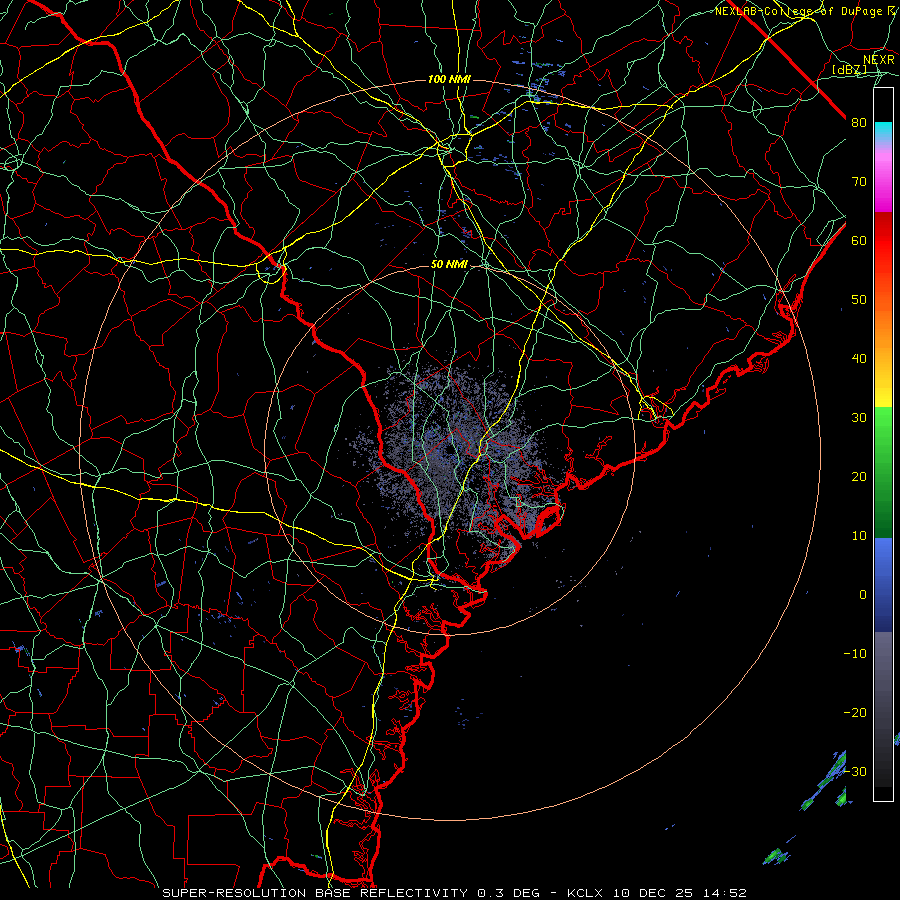This screenshot has width=900, height=900.
Task: Click the "0.3 DEG" elevation text
Action: (509, 893)
